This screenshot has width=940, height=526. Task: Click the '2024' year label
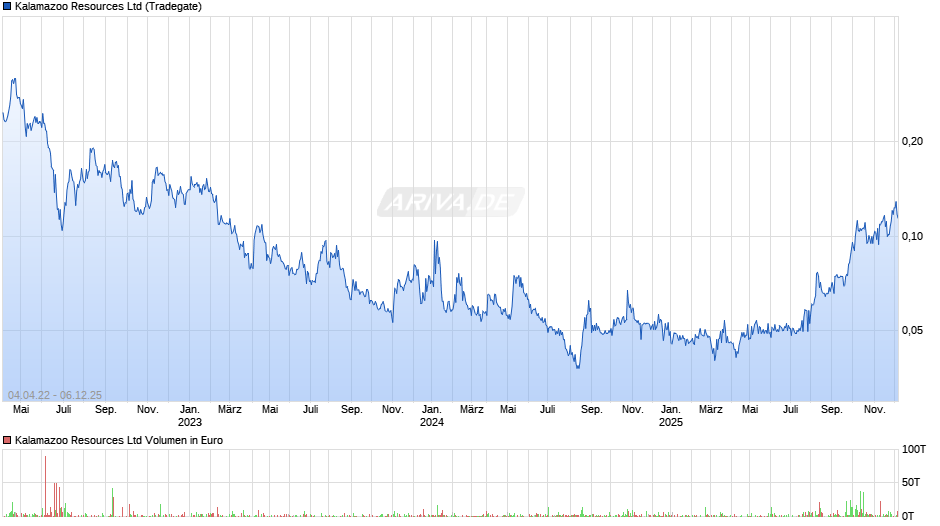tap(432, 422)
